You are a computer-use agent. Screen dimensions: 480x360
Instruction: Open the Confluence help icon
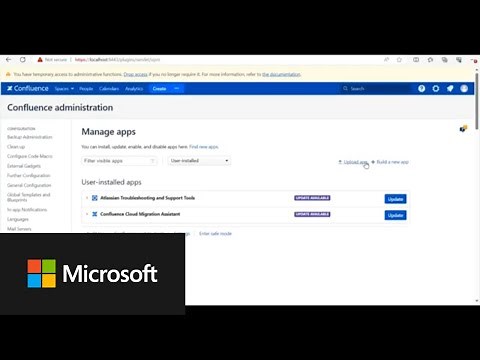pos(421,88)
